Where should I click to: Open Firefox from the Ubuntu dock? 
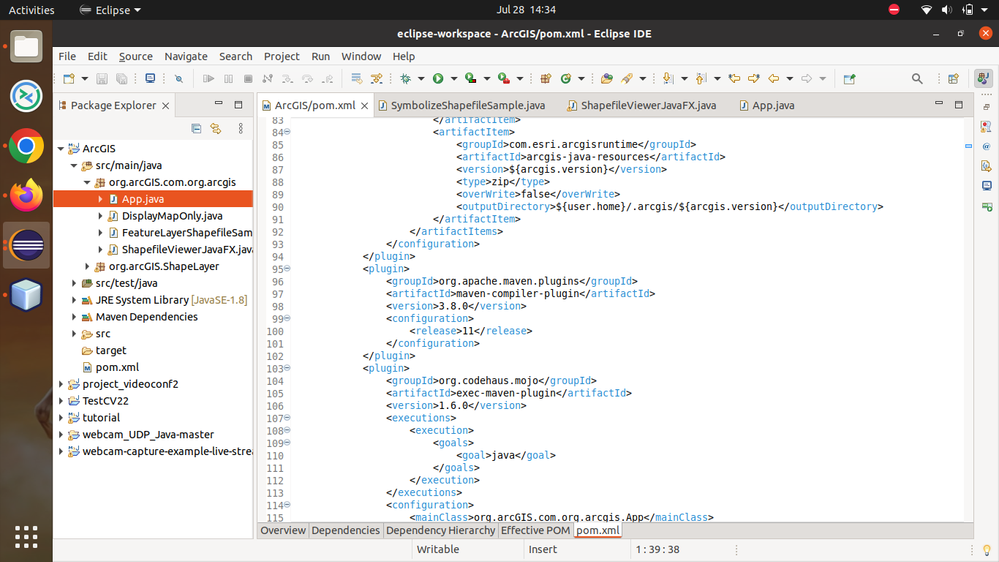pyautogui.click(x=27, y=196)
